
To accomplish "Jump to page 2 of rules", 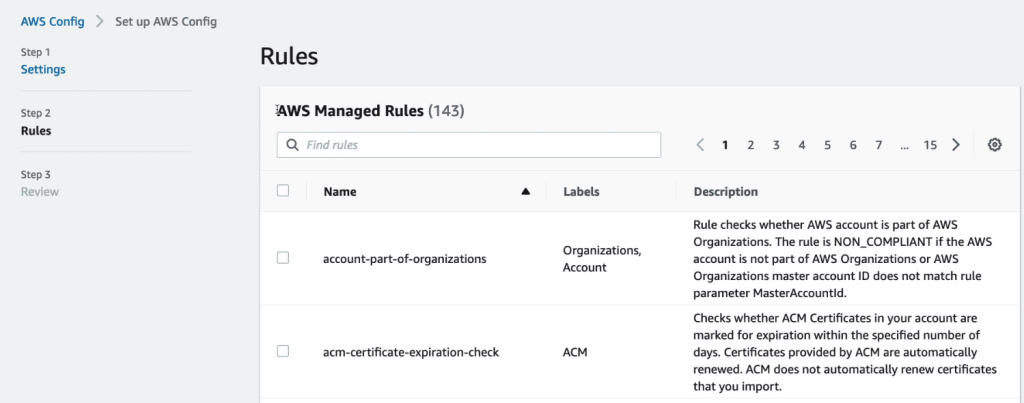I will tap(750, 145).
